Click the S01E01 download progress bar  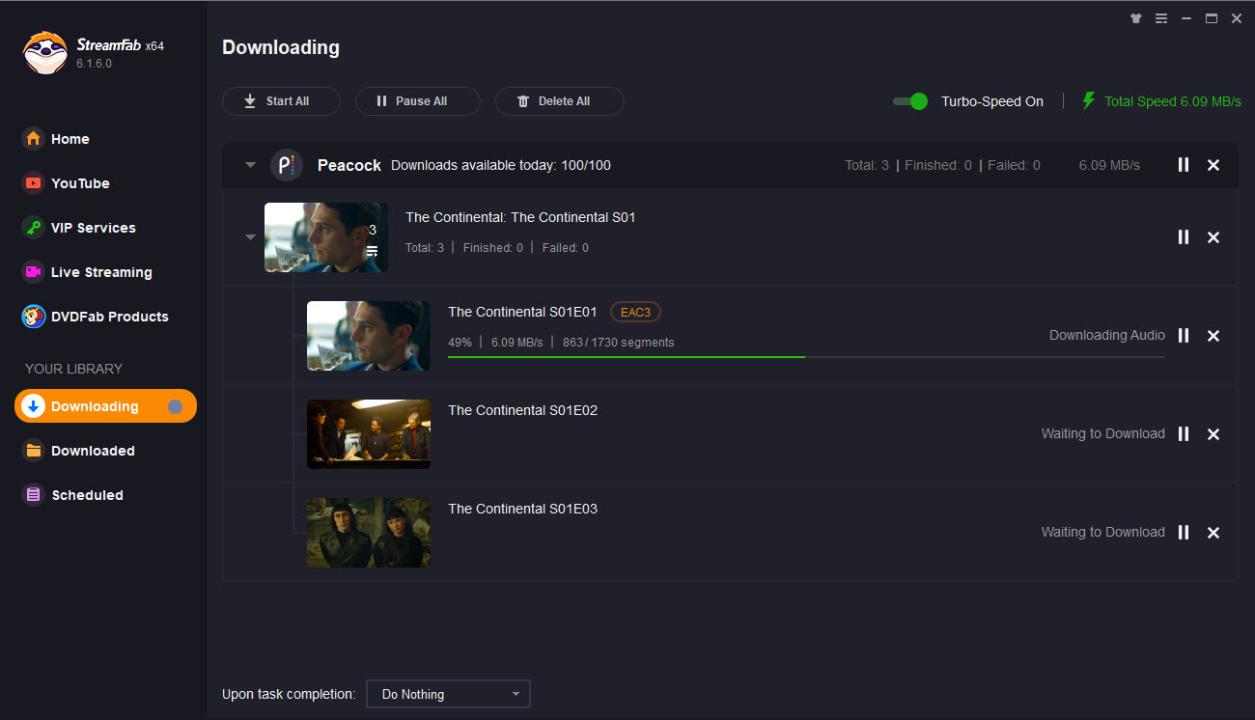click(806, 357)
